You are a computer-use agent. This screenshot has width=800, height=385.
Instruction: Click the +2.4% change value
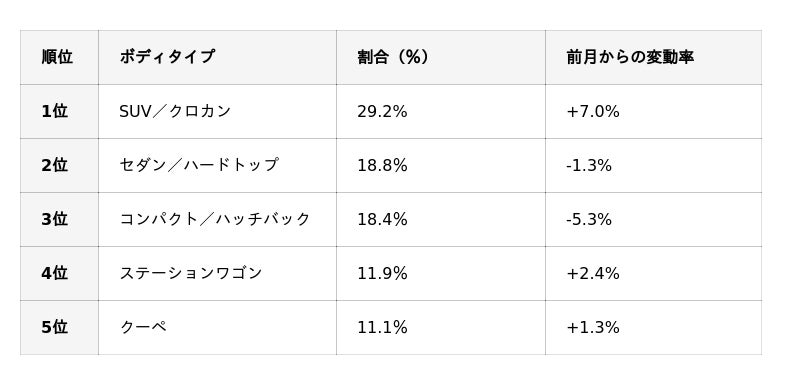[593, 273]
